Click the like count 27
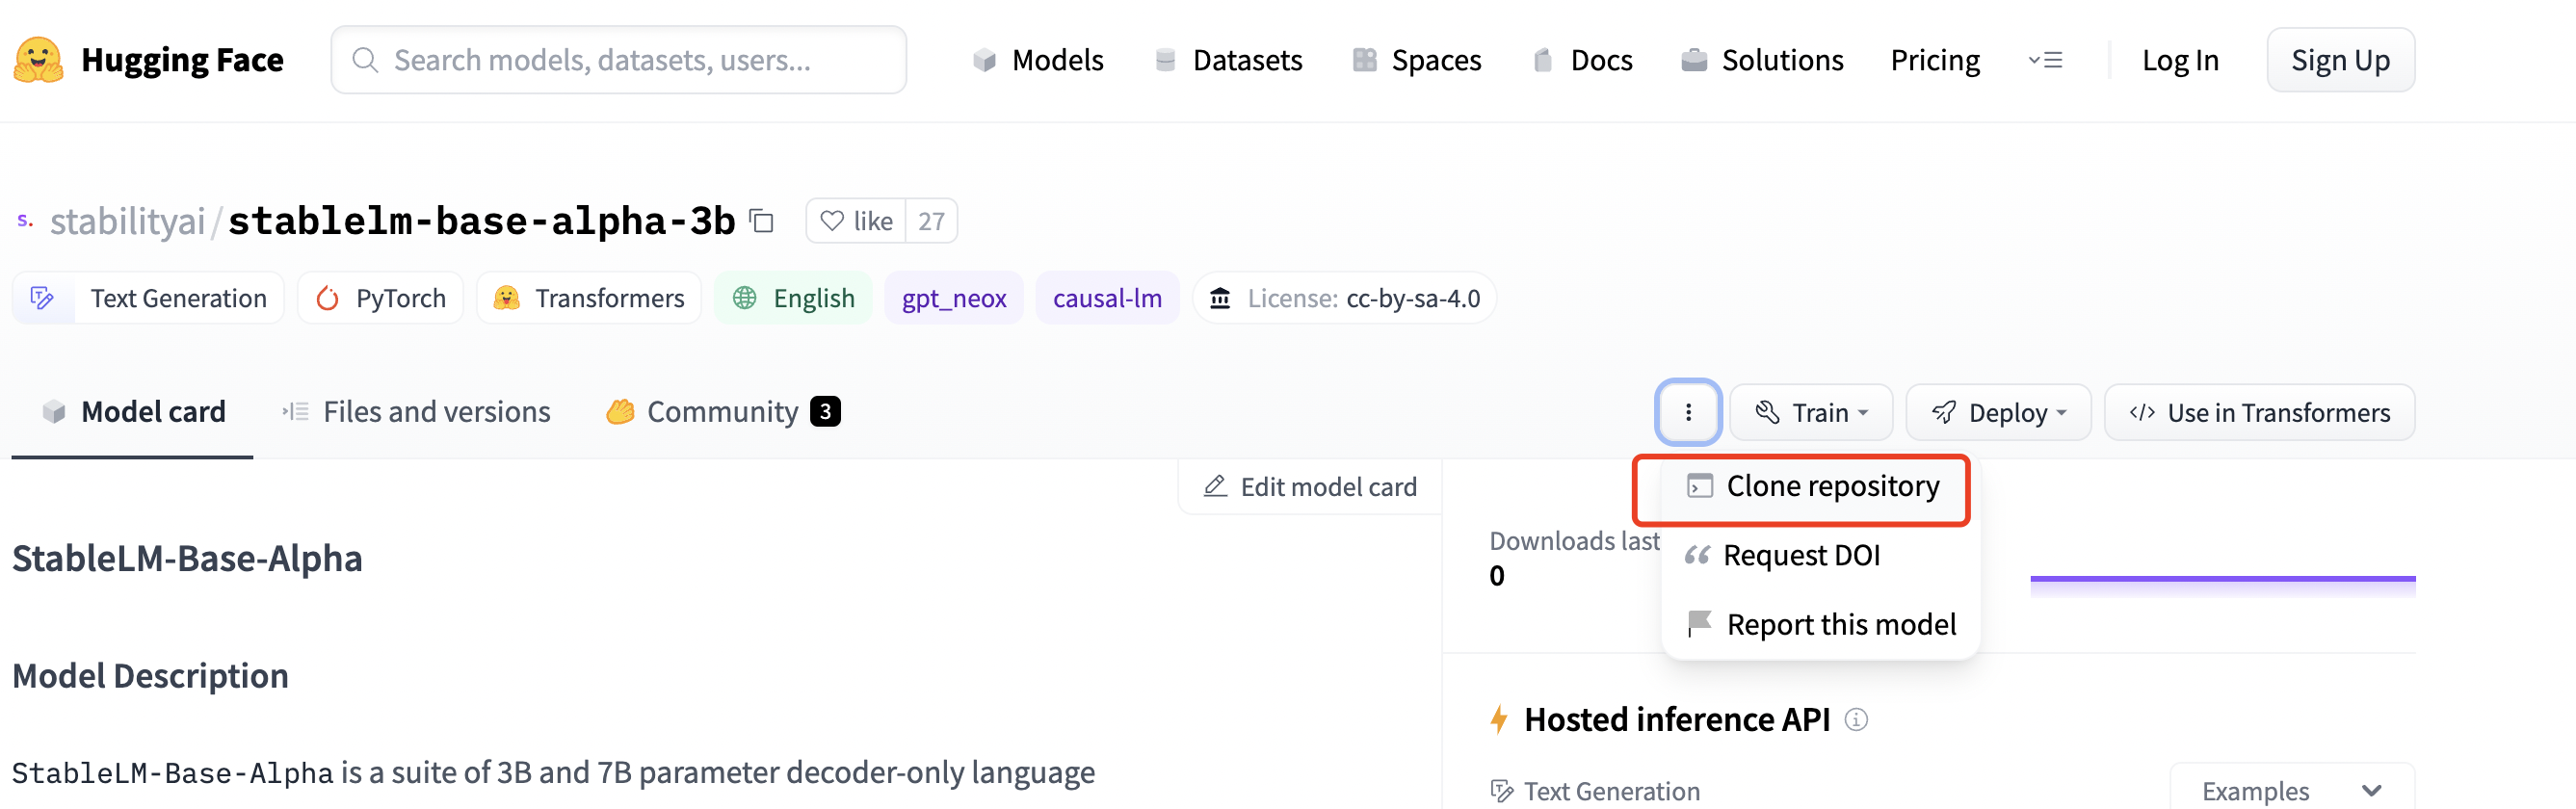2576x809 pixels. (931, 221)
